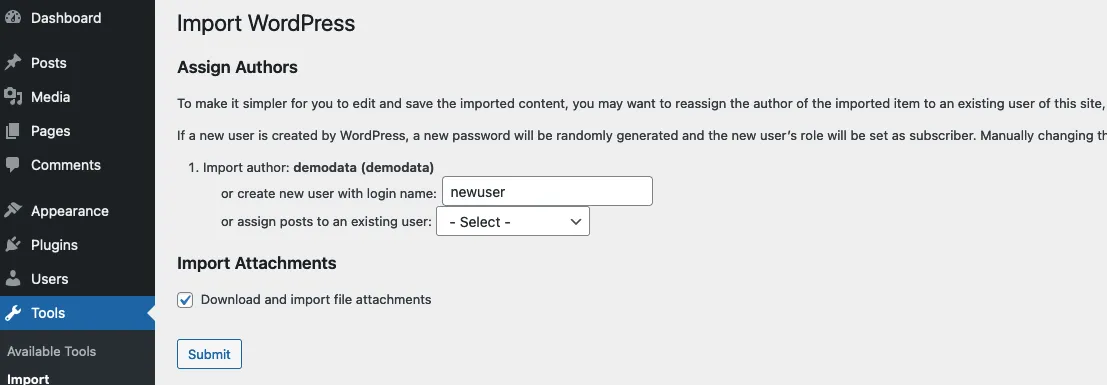Open the Appearance menu label
This screenshot has height=385, width=1107.
pos(70,211)
